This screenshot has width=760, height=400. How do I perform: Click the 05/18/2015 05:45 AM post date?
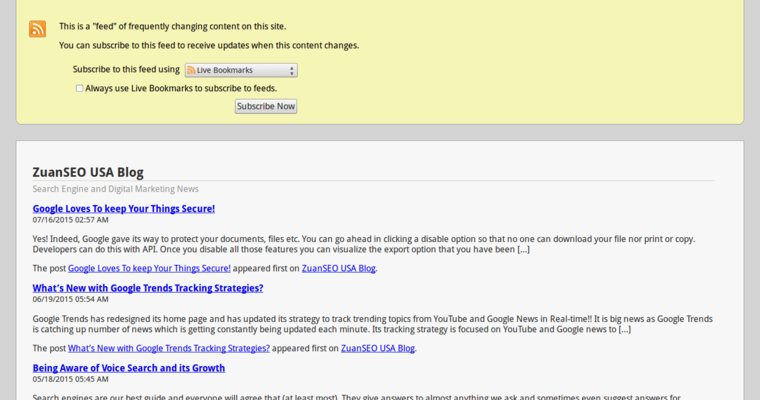70,379
